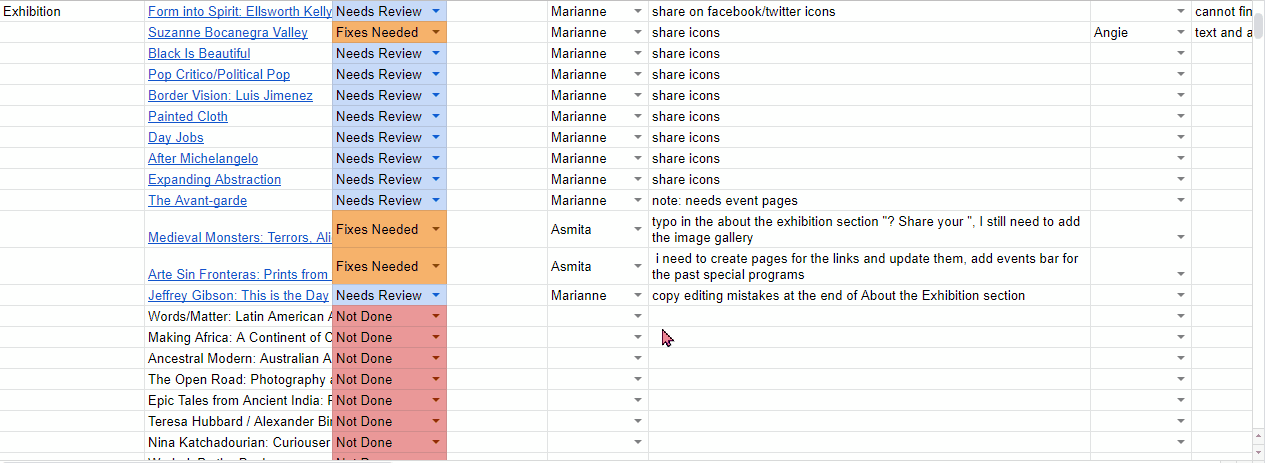Select the copy editing mistakes note cell
1265x463 pixels.
(869, 295)
